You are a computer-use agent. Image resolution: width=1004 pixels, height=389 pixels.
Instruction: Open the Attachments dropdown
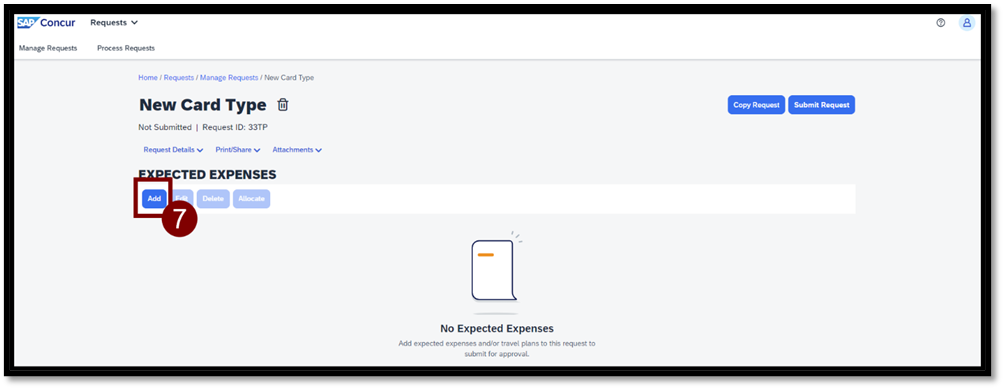[x=297, y=150]
